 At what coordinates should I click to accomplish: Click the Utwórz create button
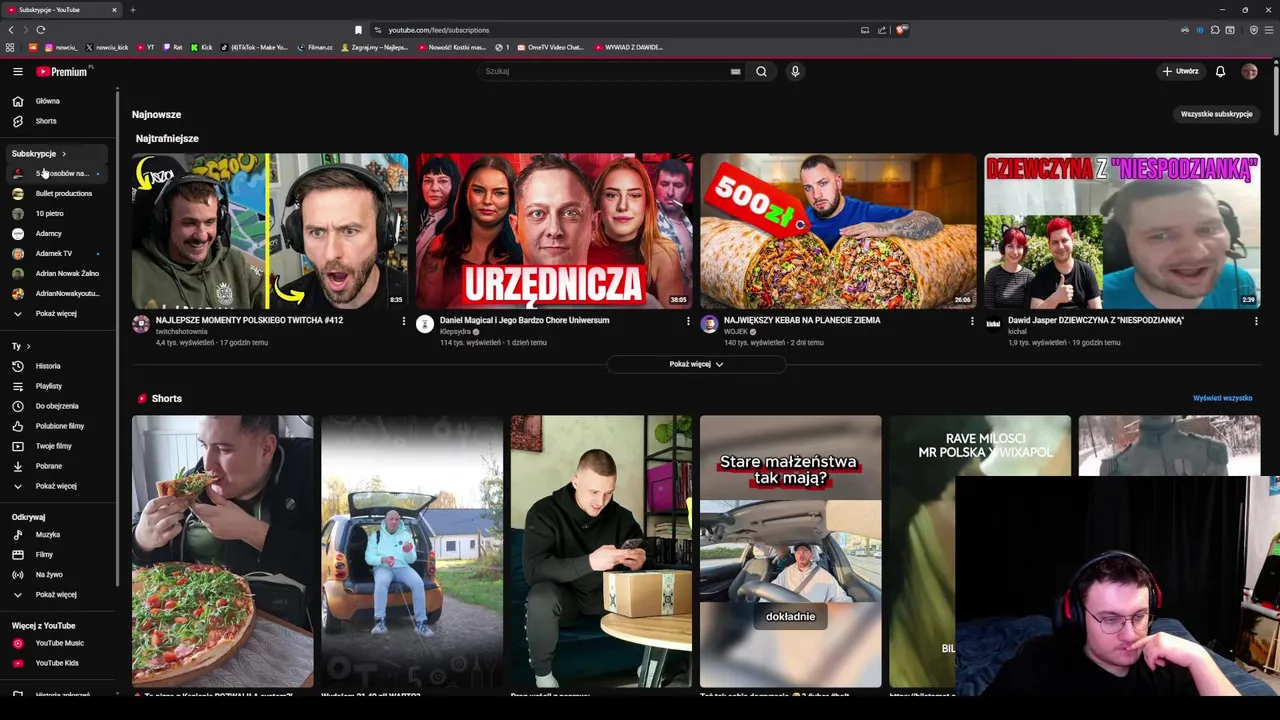tap(1180, 71)
